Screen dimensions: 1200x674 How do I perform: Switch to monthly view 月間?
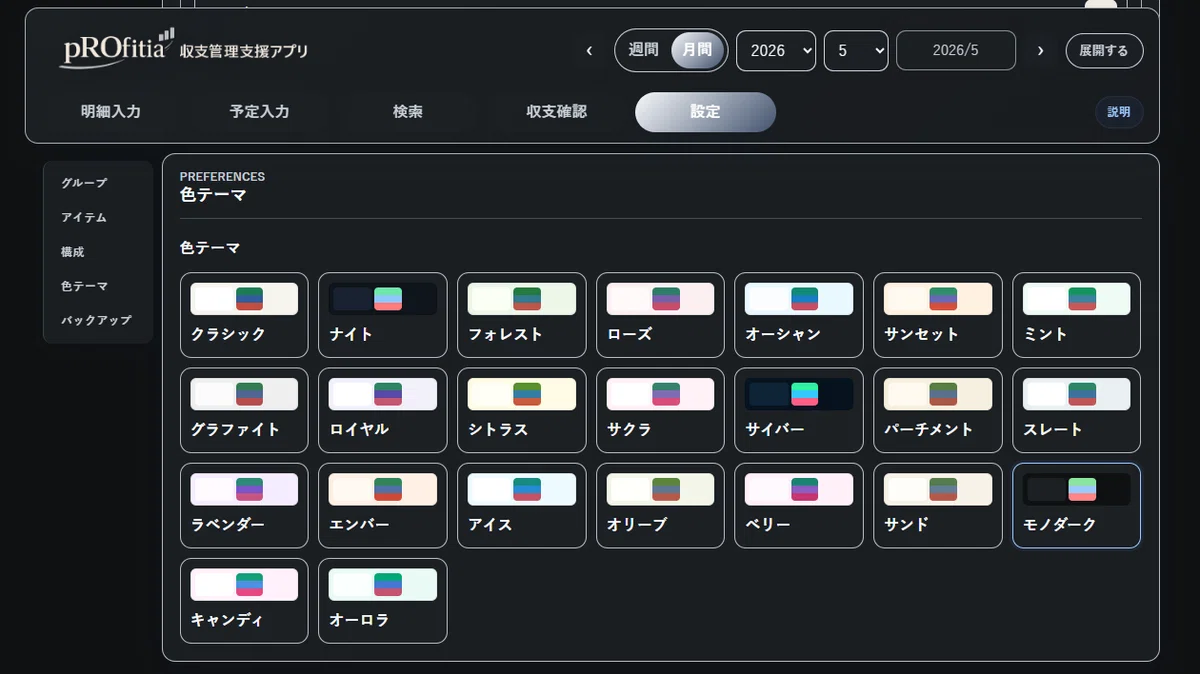click(x=697, y=50)
